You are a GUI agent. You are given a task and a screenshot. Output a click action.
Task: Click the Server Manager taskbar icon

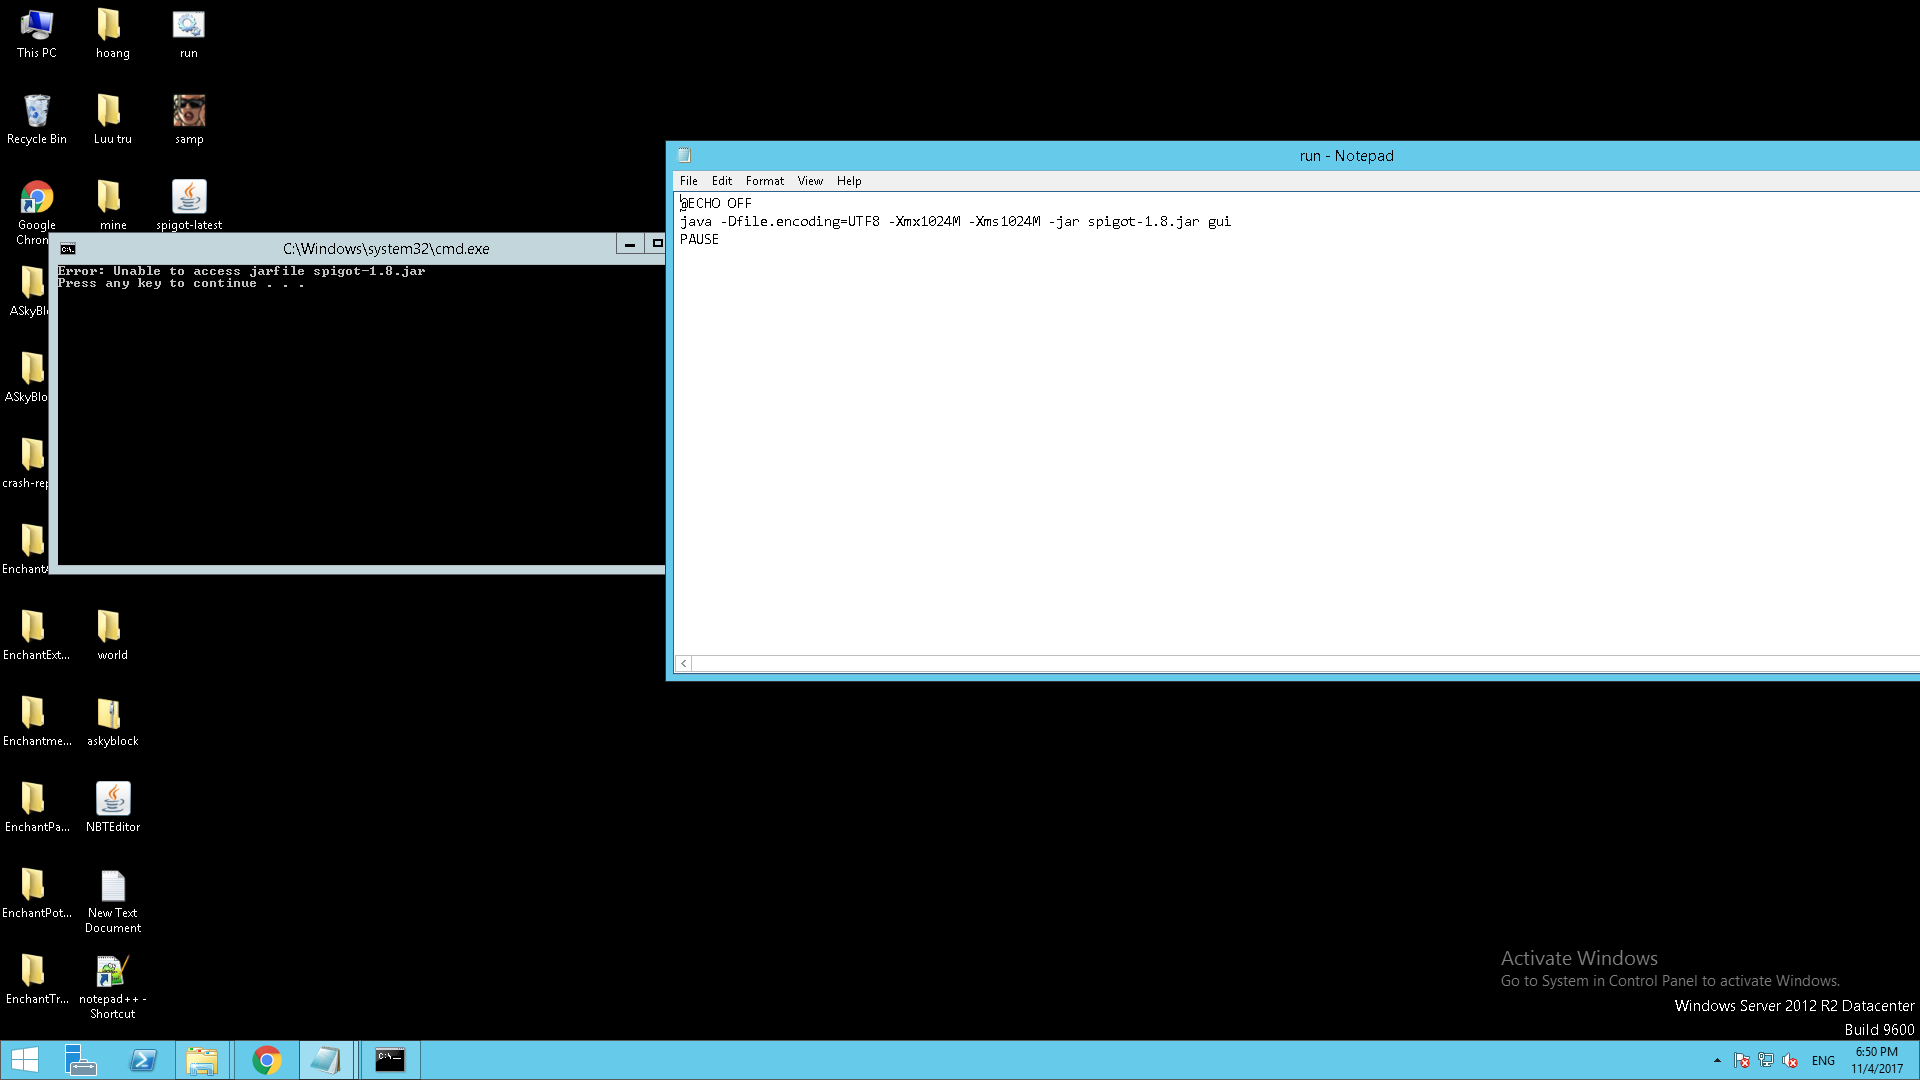tap(80, 1060)
